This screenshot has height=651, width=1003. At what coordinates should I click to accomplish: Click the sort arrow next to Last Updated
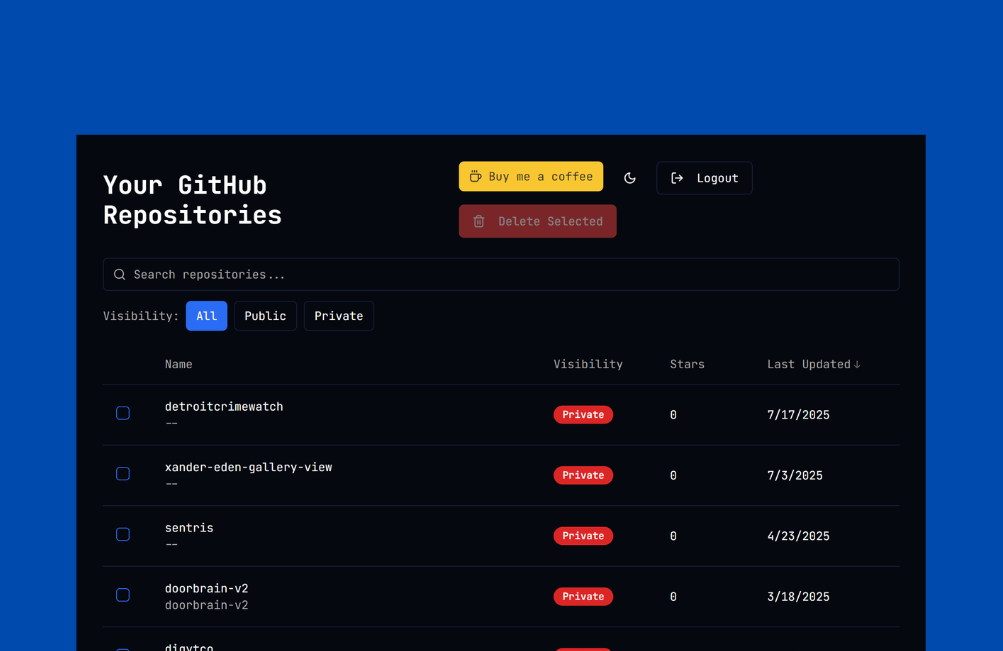(858, 364)
